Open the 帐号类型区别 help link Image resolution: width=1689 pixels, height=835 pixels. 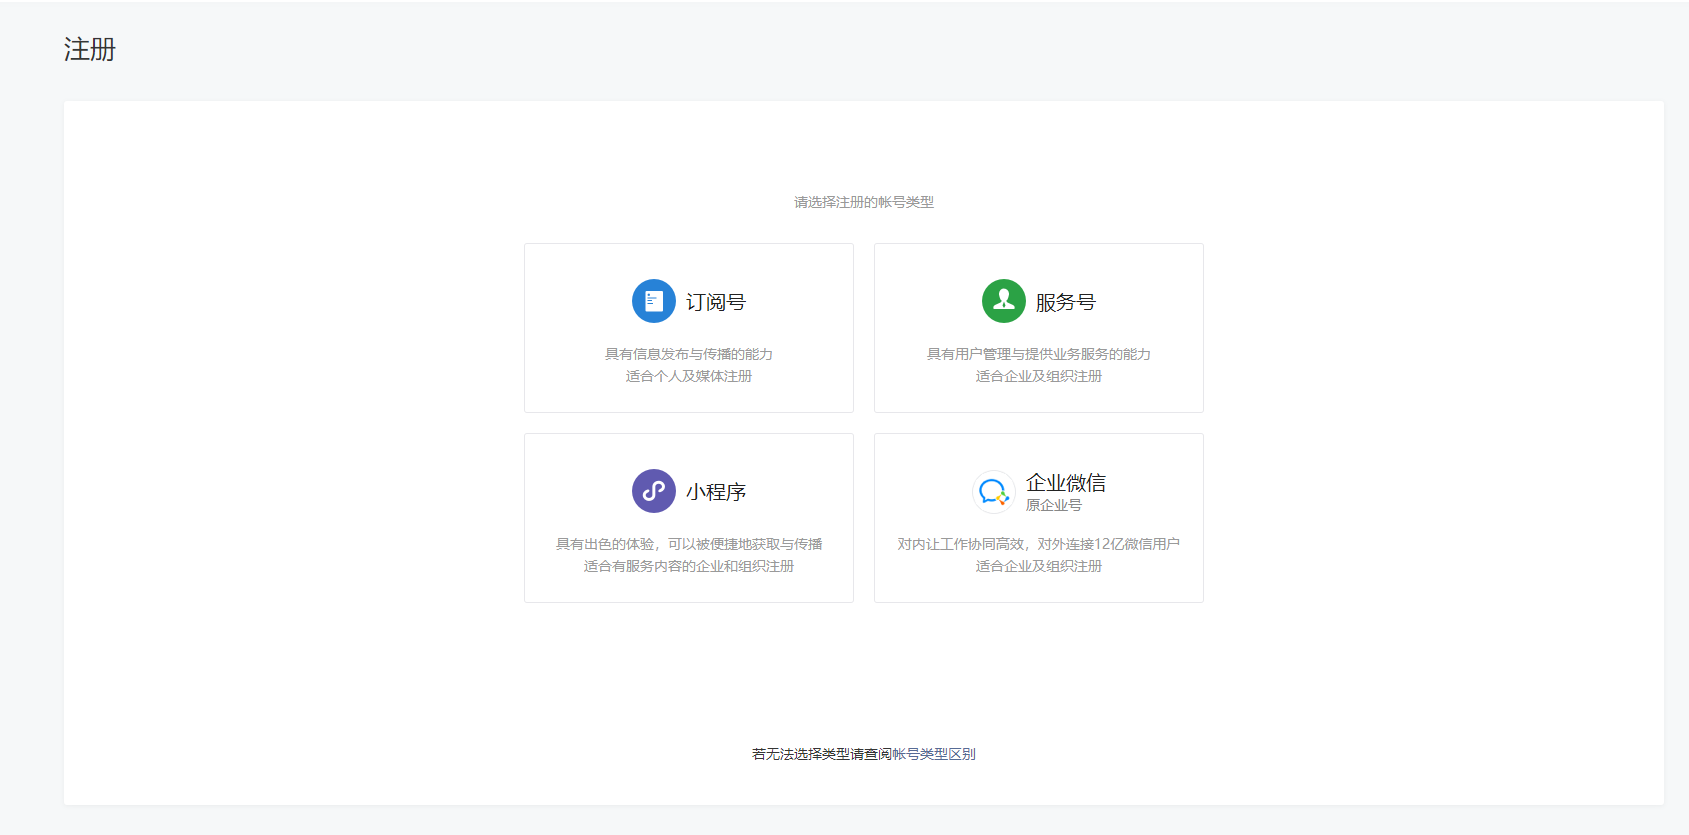tap(934, 754)
